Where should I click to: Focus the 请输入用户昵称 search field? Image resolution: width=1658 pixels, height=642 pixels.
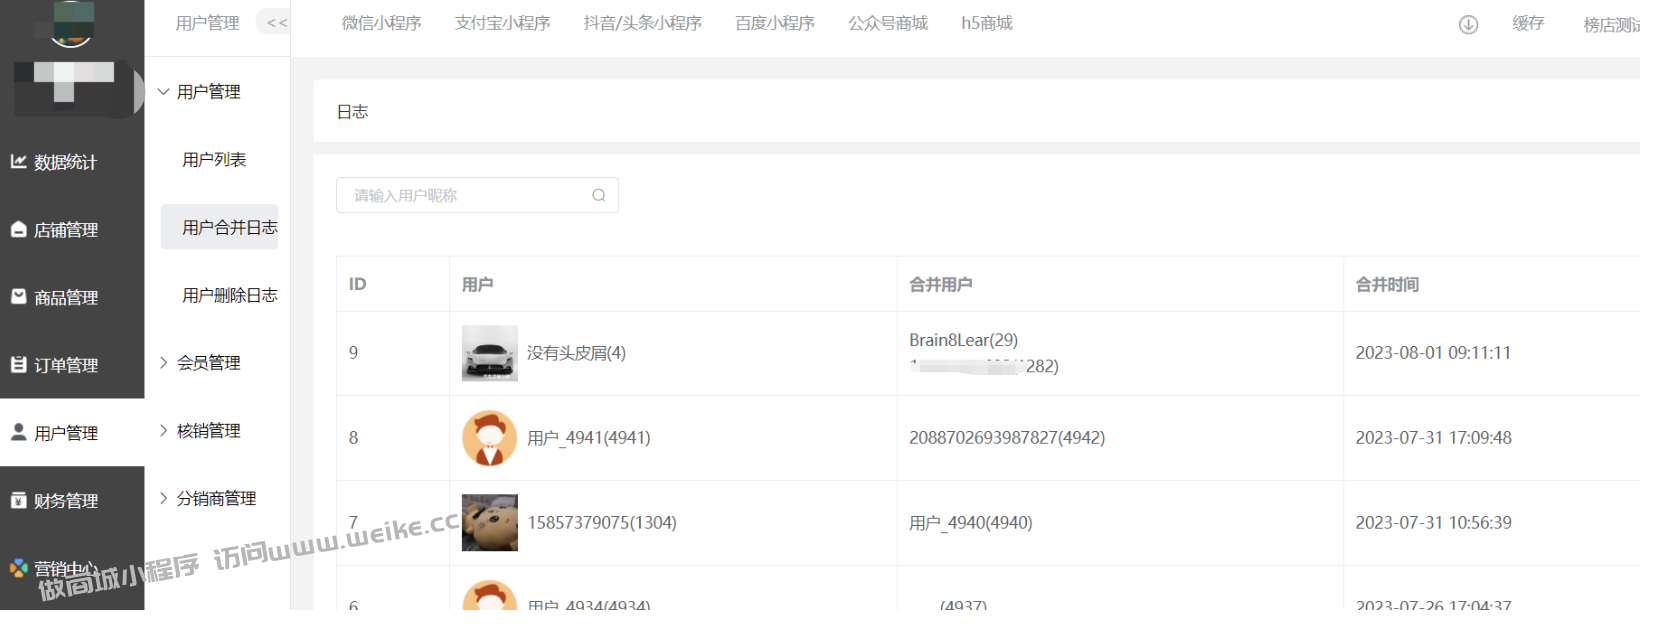477,195
